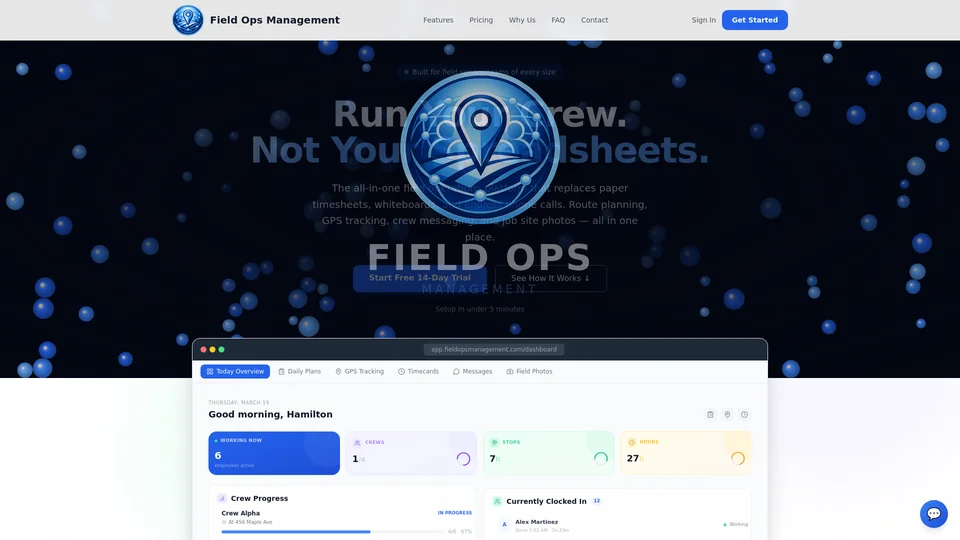Click the Alex Martinez name

(536, 522)
